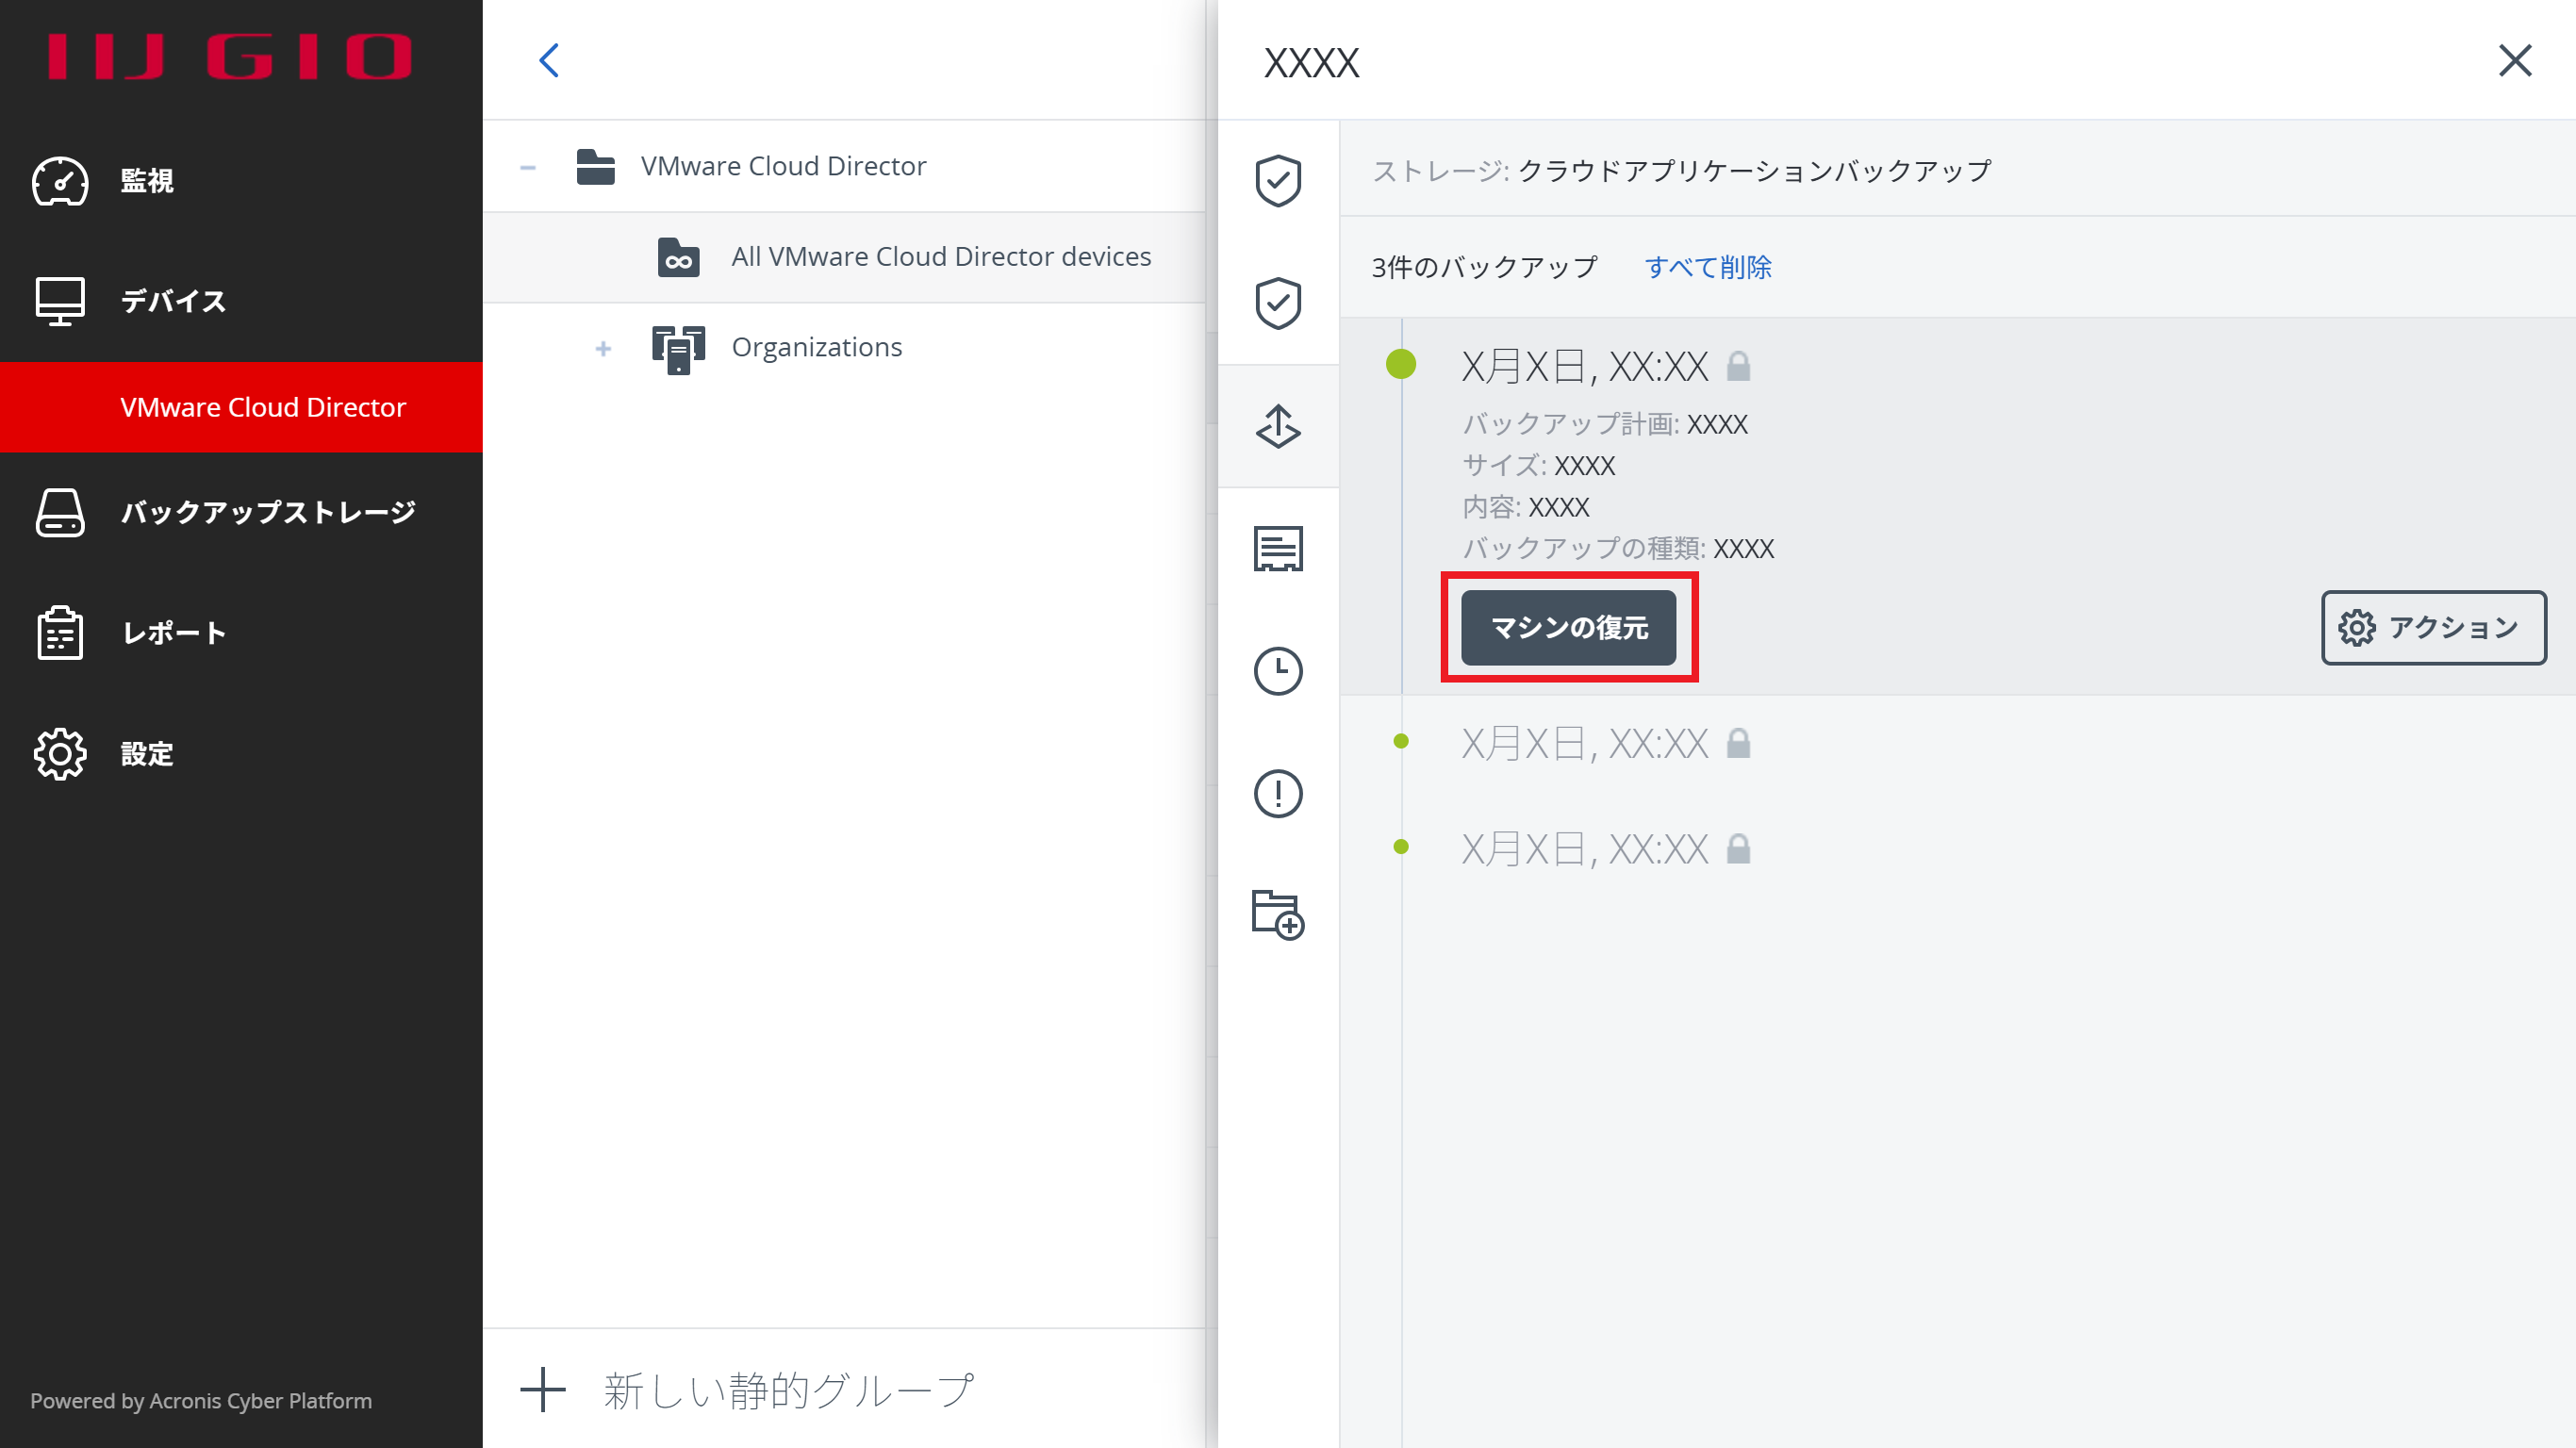Click the top shield checkmark icon
The height and width of the screenshot is (1448, 2576).
click(1278, 181)
